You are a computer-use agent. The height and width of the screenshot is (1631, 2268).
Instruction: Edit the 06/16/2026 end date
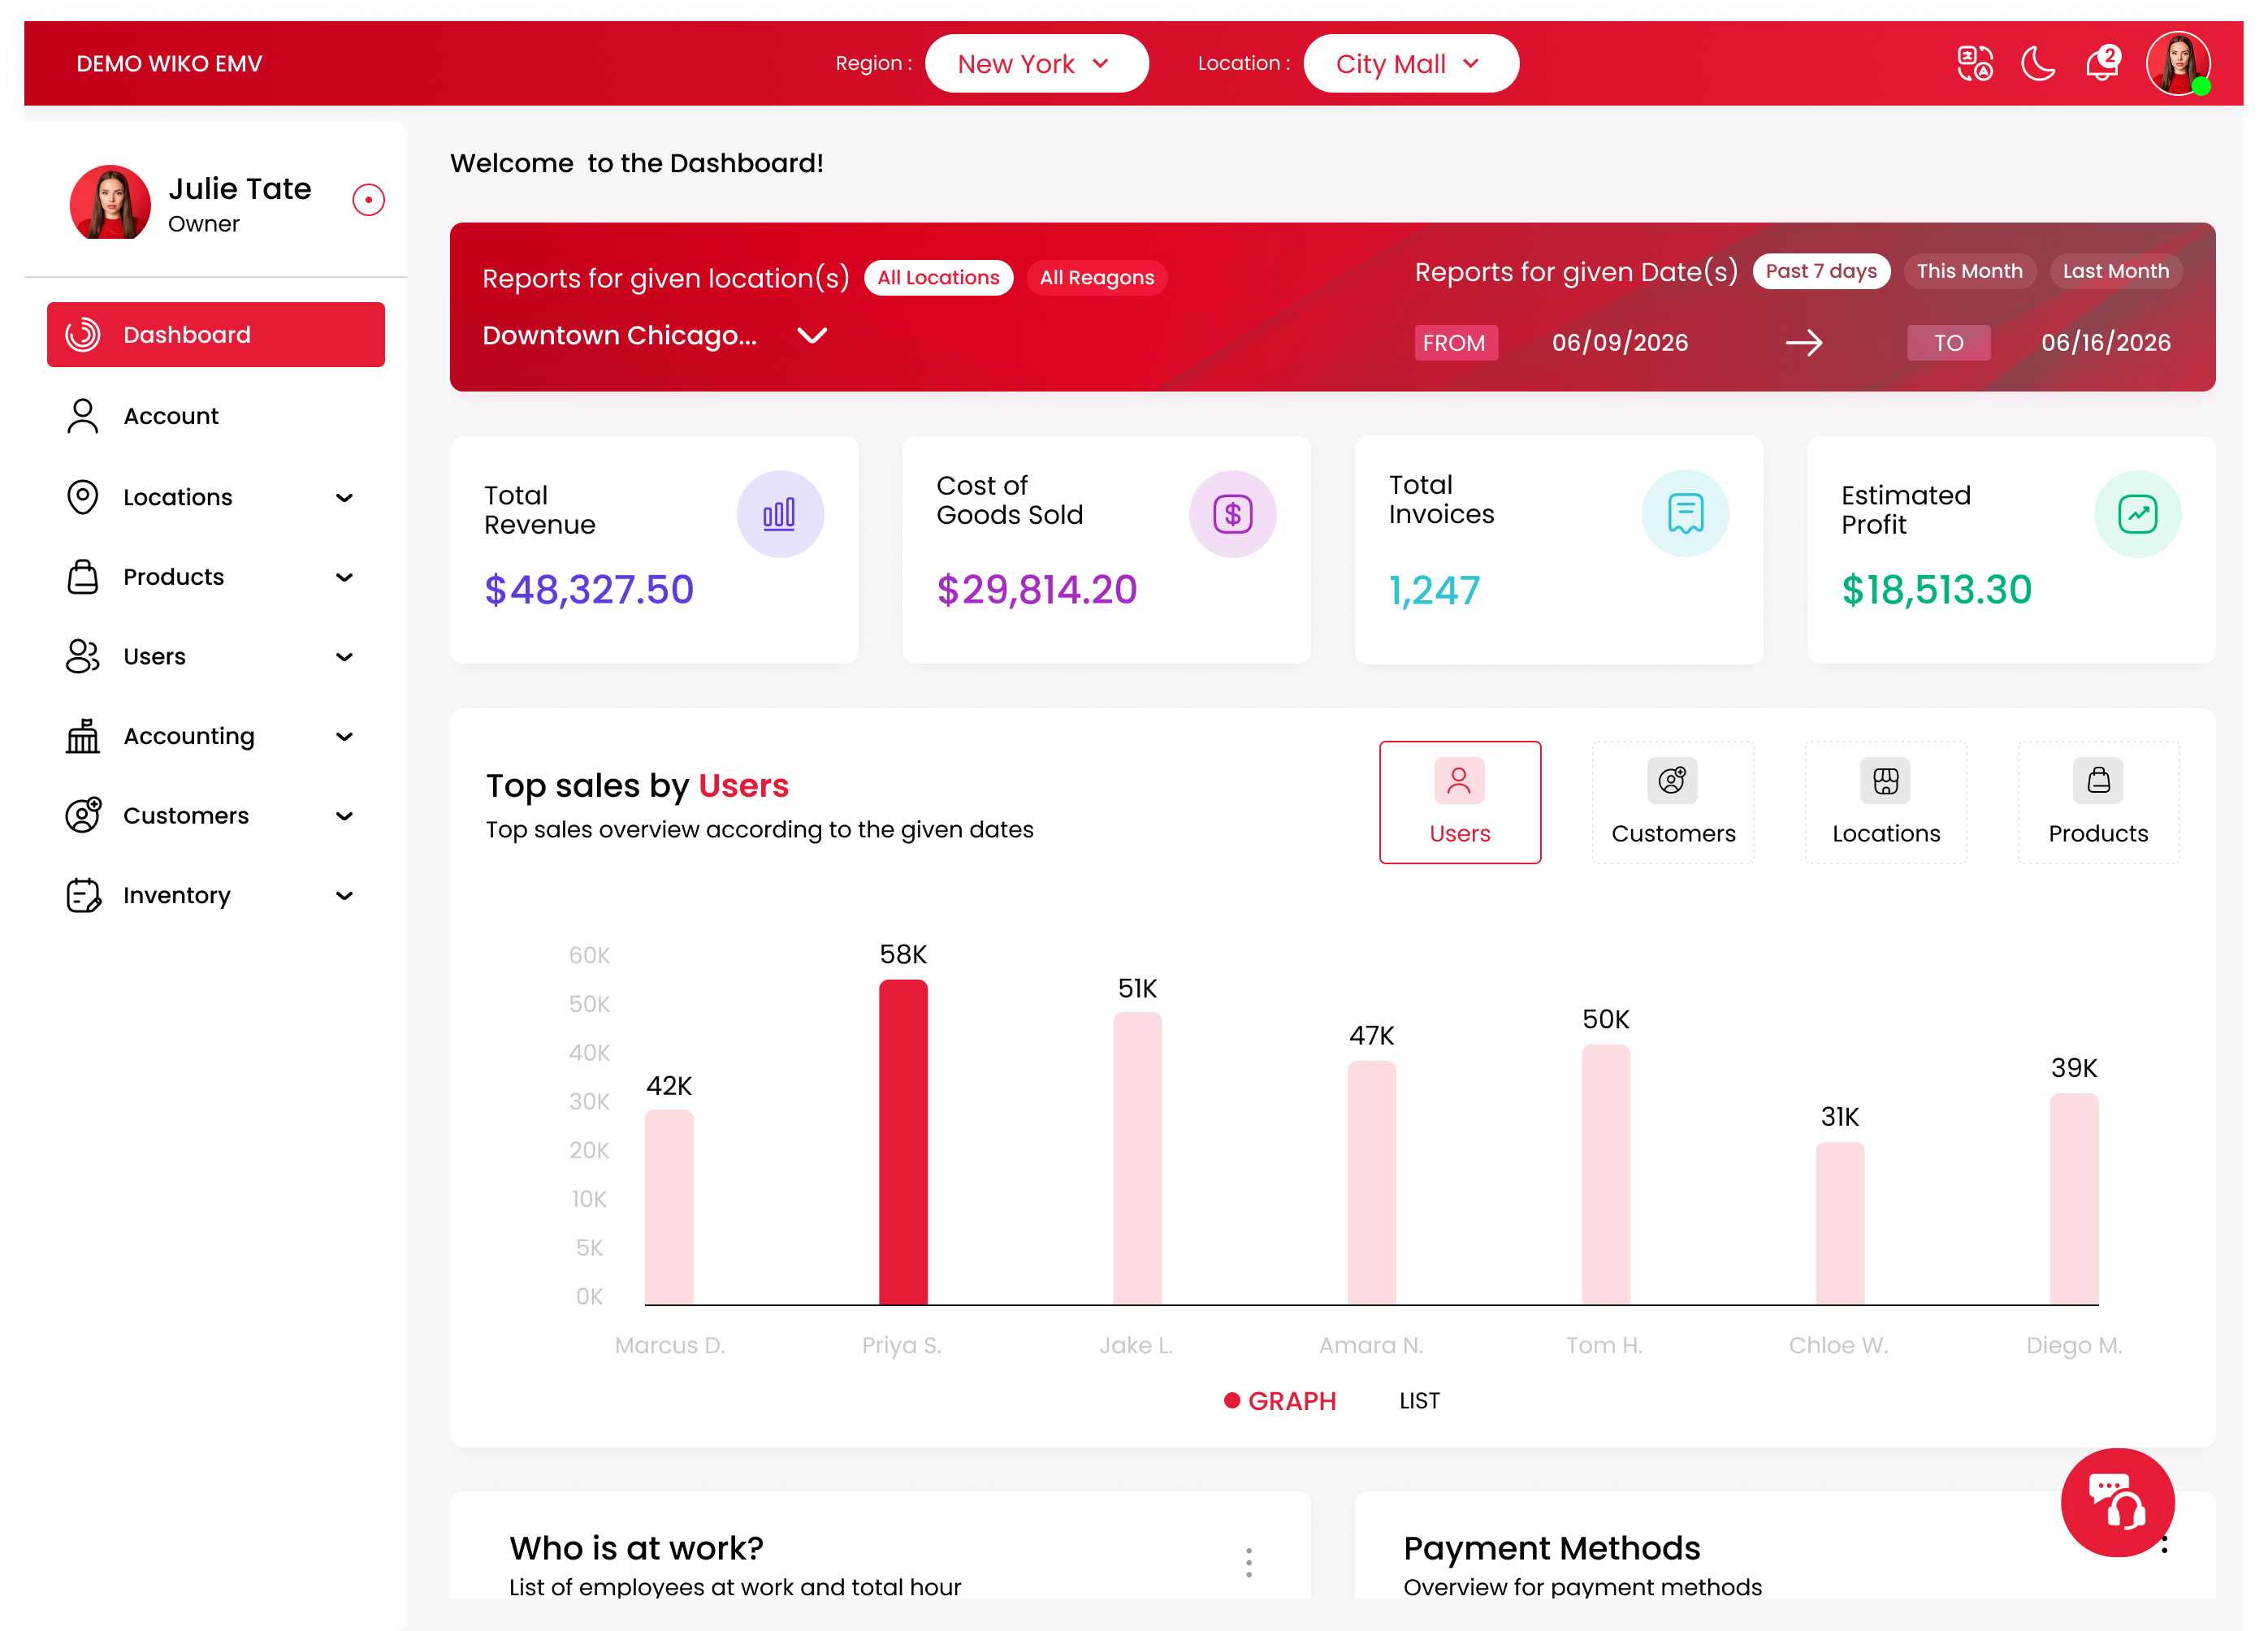pyautogui.click(x=2105, y=343)
